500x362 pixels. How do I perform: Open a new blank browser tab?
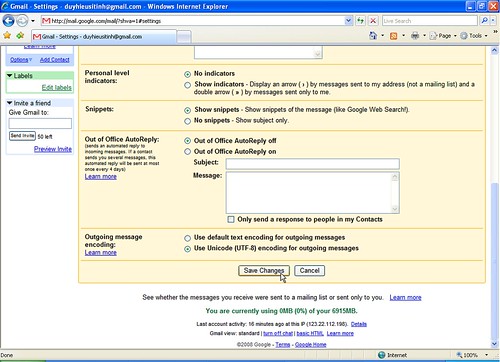(x=184, y=37)
